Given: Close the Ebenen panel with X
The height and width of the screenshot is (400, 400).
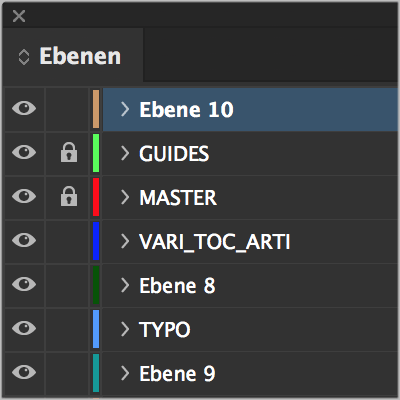Looking at the screenshot, I should pyautogui.click(x=19, y=16).
